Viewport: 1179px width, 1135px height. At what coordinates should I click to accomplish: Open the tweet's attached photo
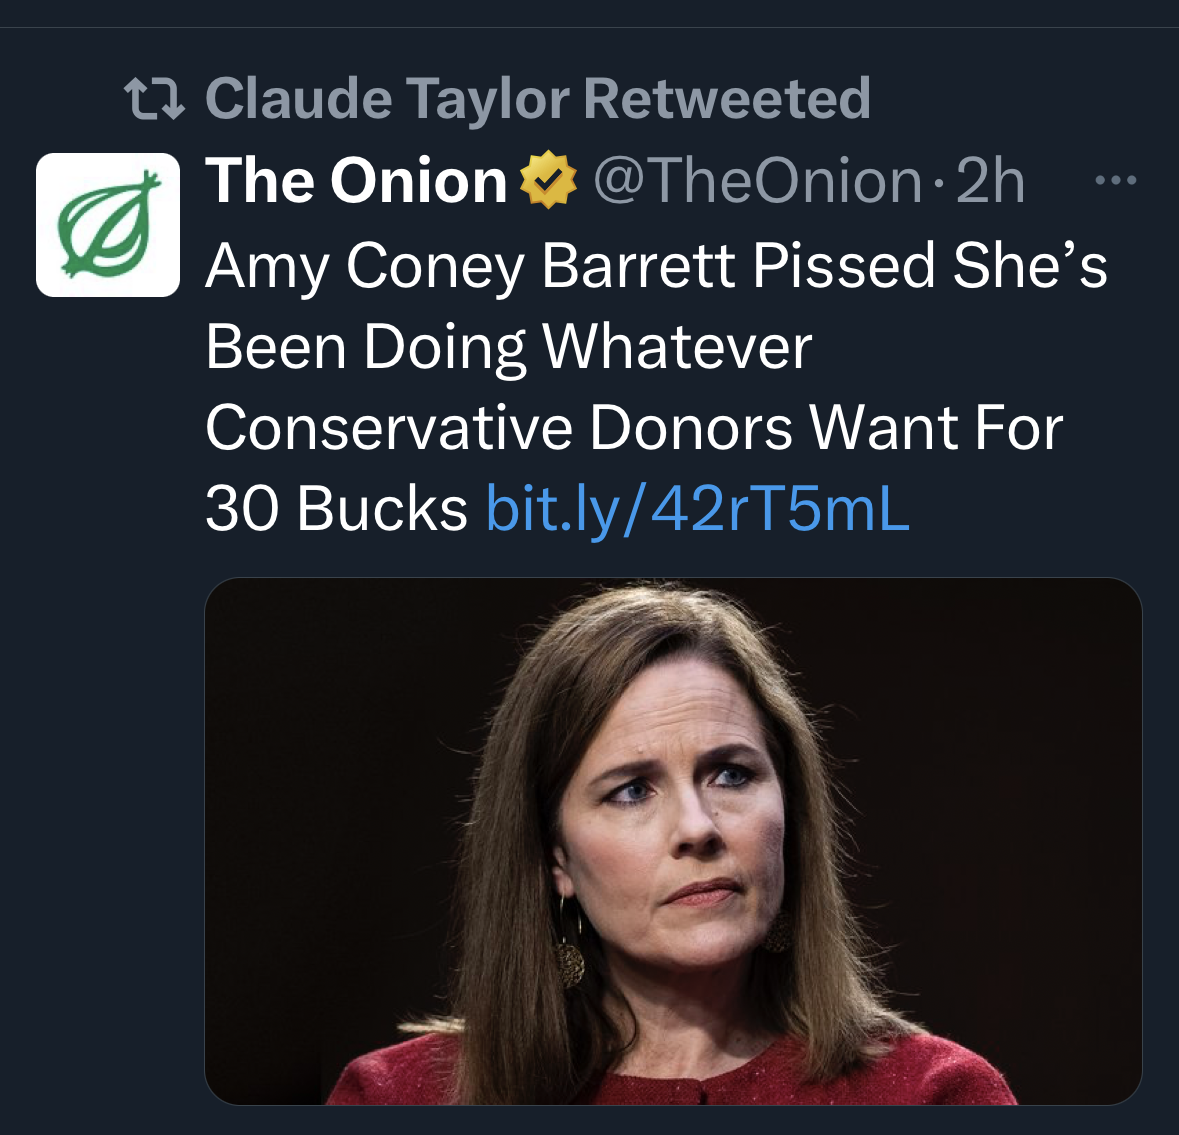(x=673, y=840)
